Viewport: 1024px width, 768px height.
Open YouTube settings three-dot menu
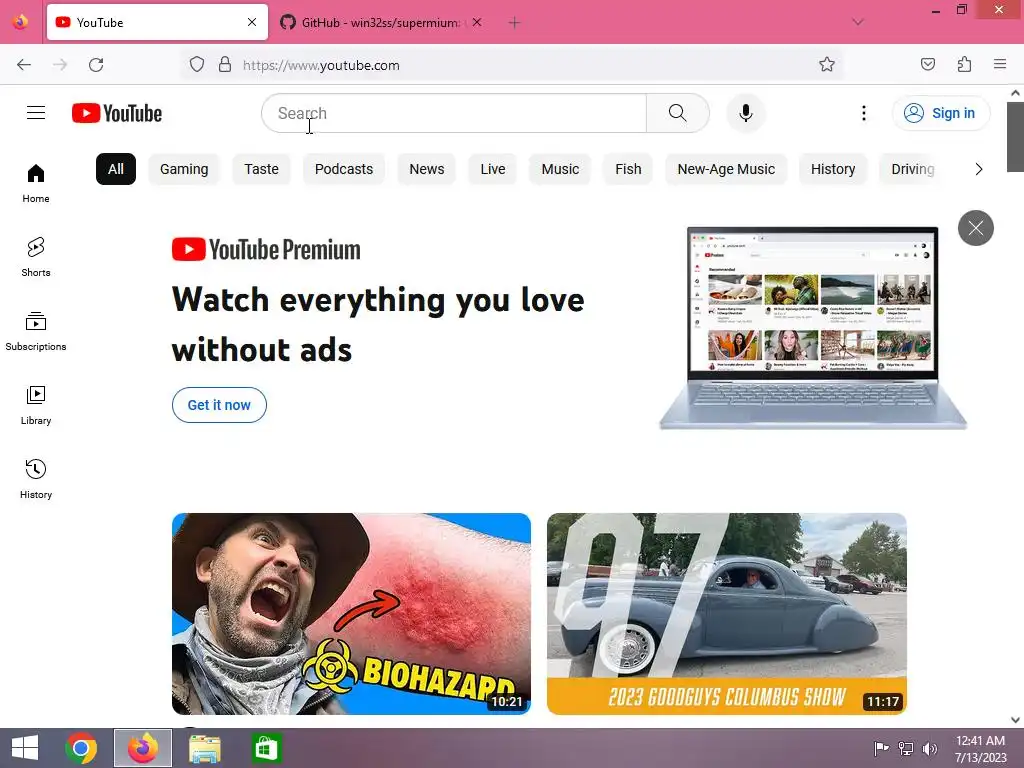point(863,113)
